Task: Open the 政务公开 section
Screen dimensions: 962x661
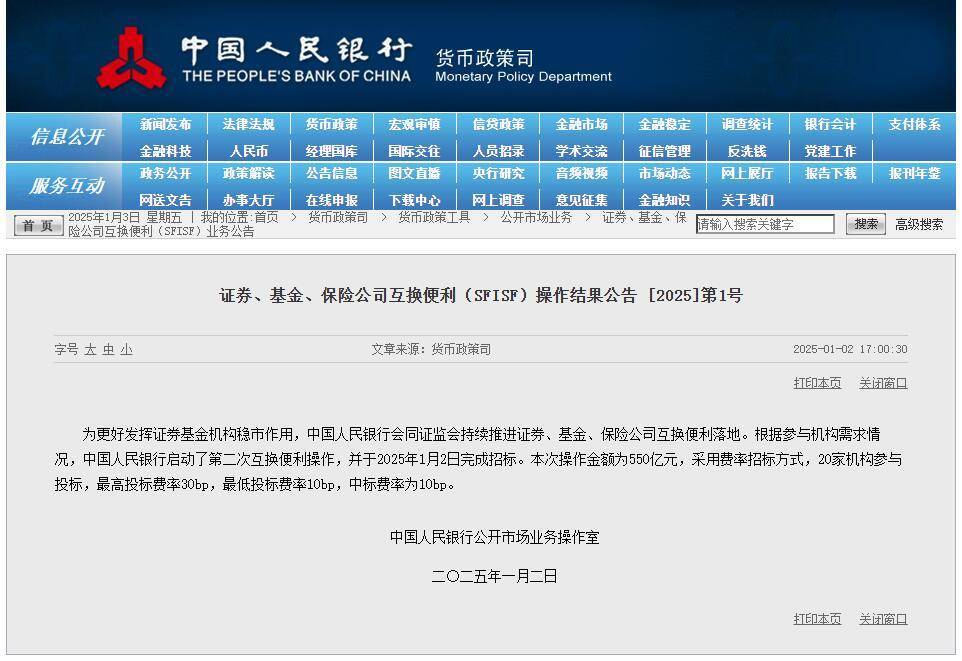Action: [166, 174]
